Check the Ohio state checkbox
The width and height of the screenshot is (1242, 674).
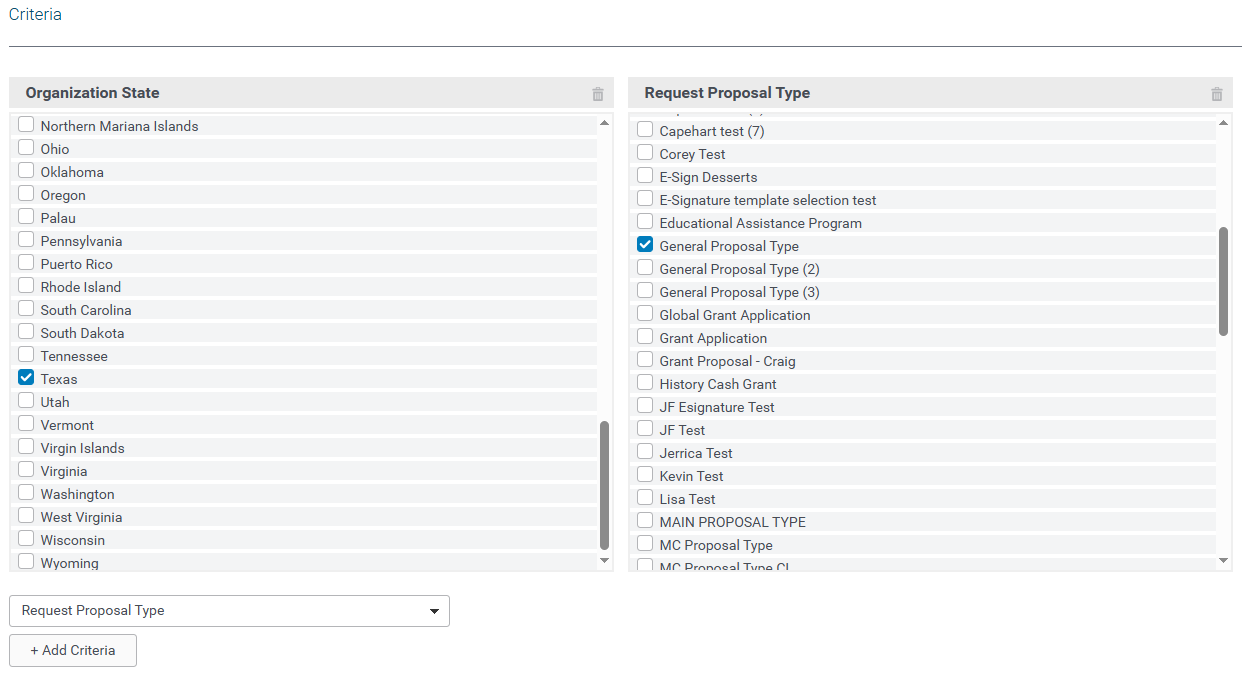(x=26, y=148)
